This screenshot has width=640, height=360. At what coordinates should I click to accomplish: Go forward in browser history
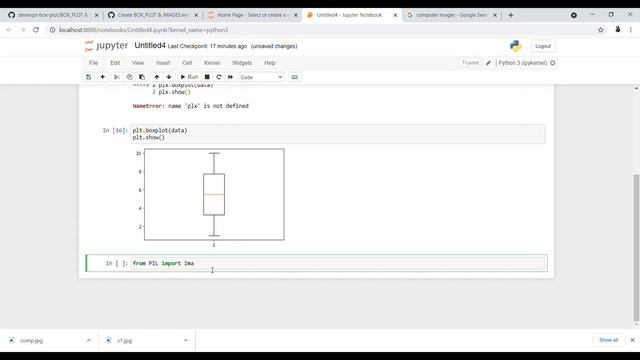click(x=22, y=30)
